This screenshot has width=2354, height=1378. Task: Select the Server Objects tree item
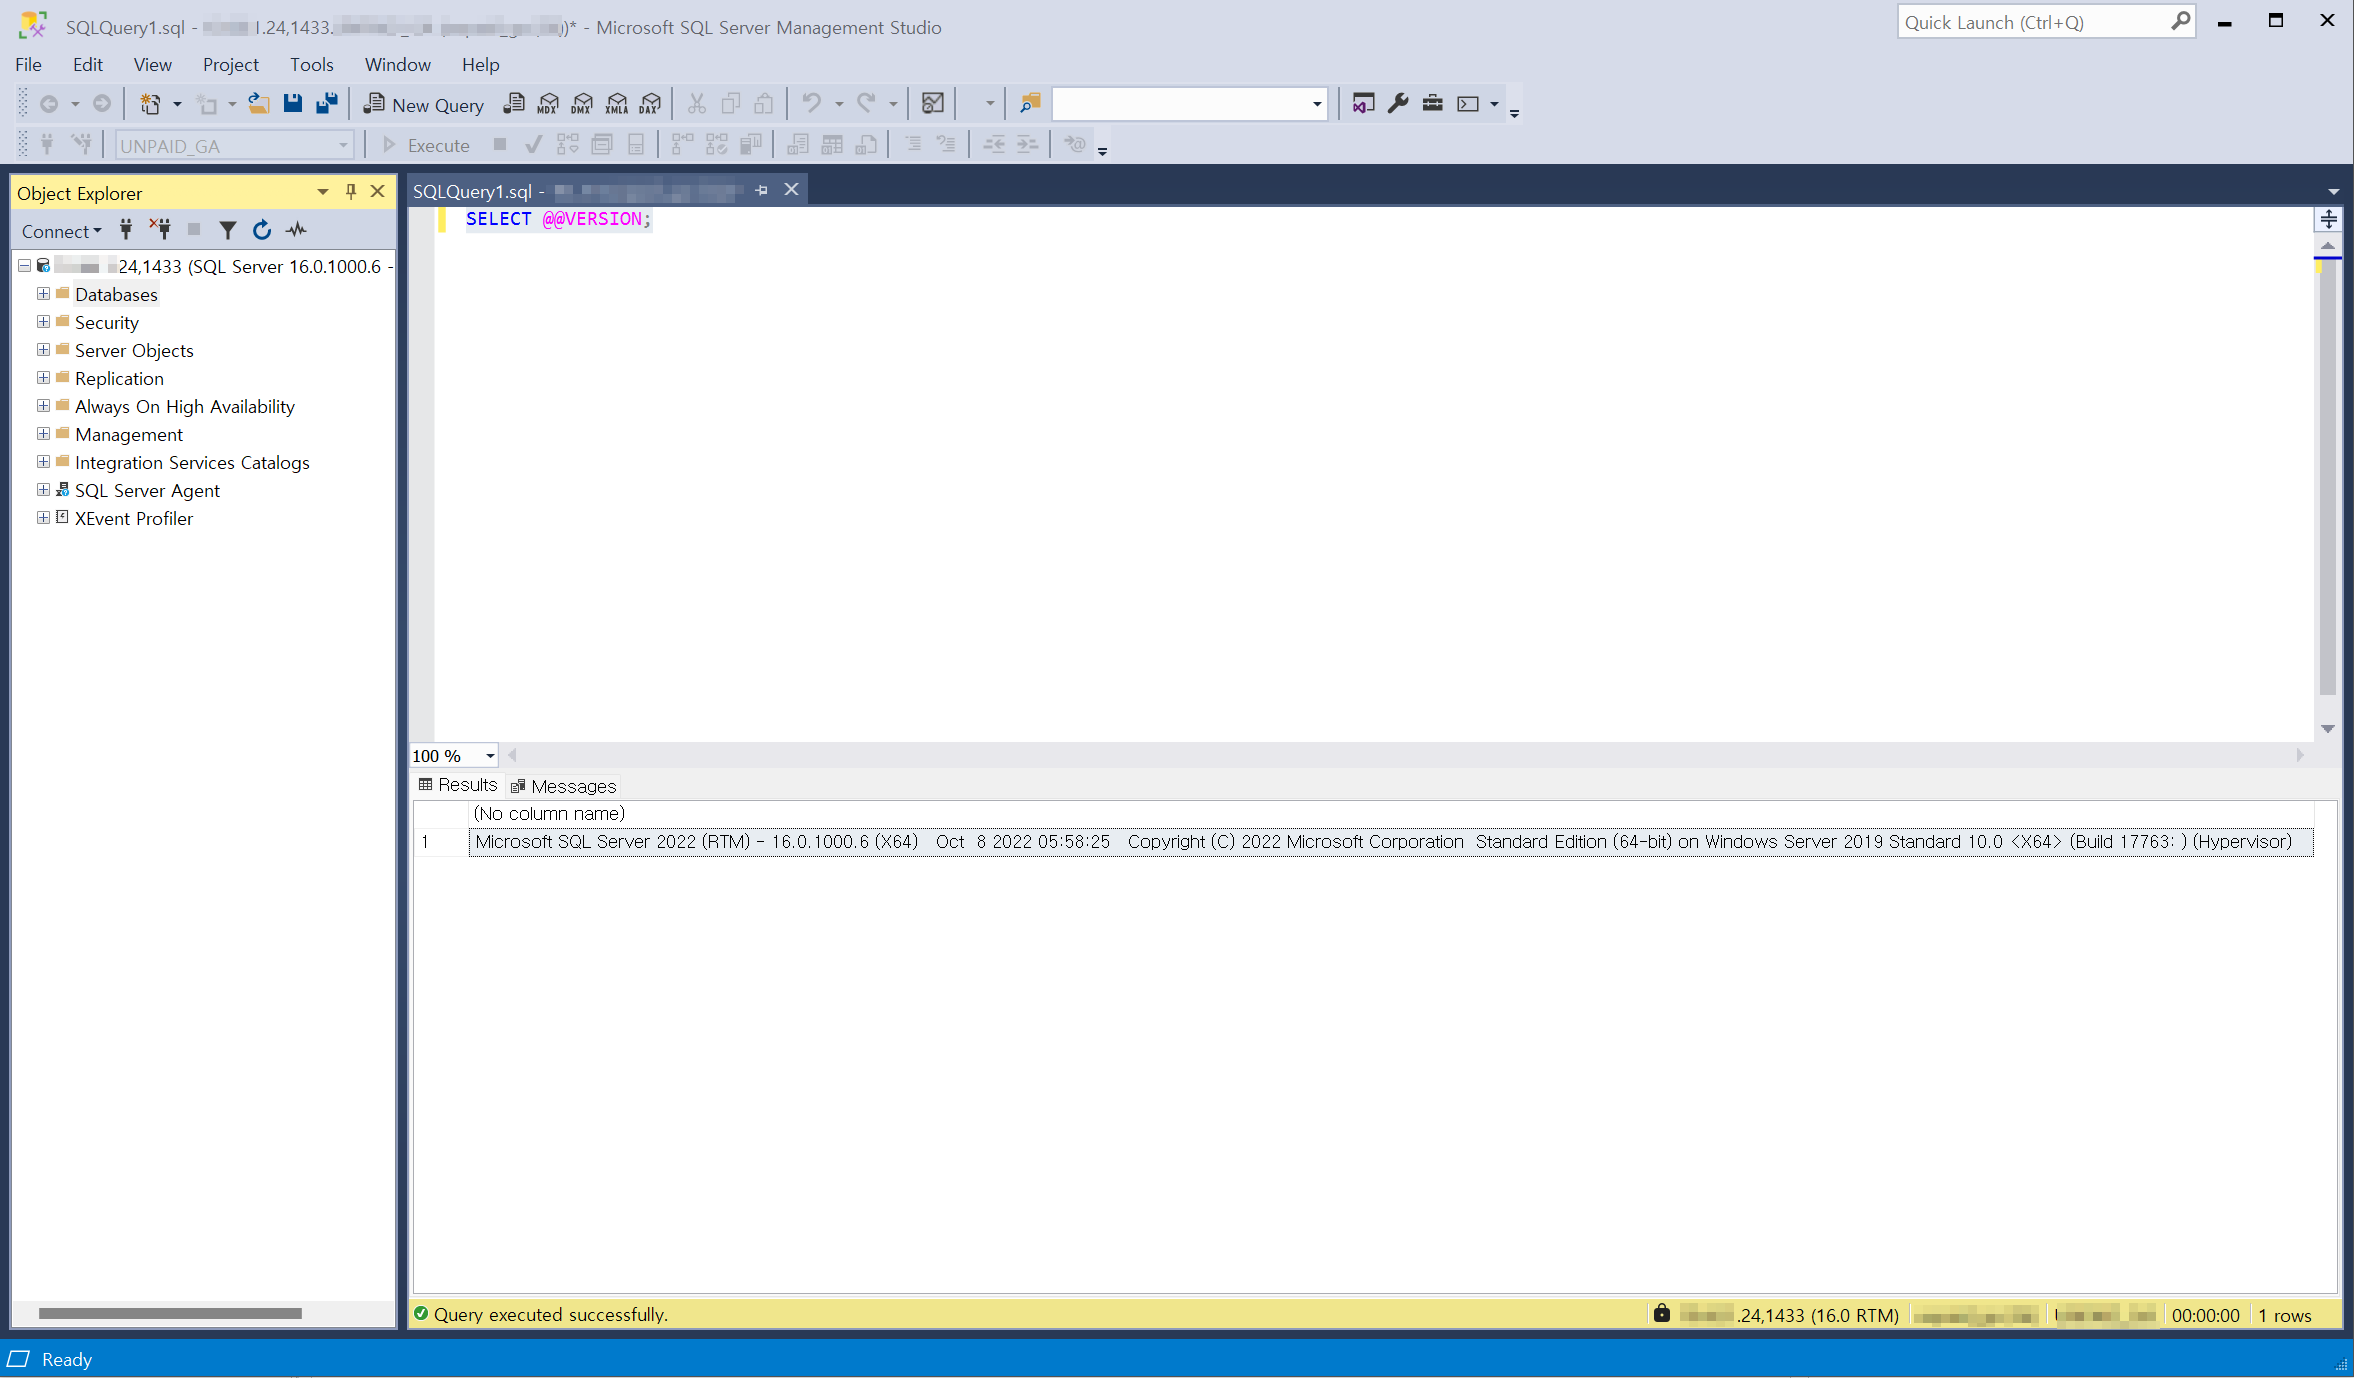134,350
